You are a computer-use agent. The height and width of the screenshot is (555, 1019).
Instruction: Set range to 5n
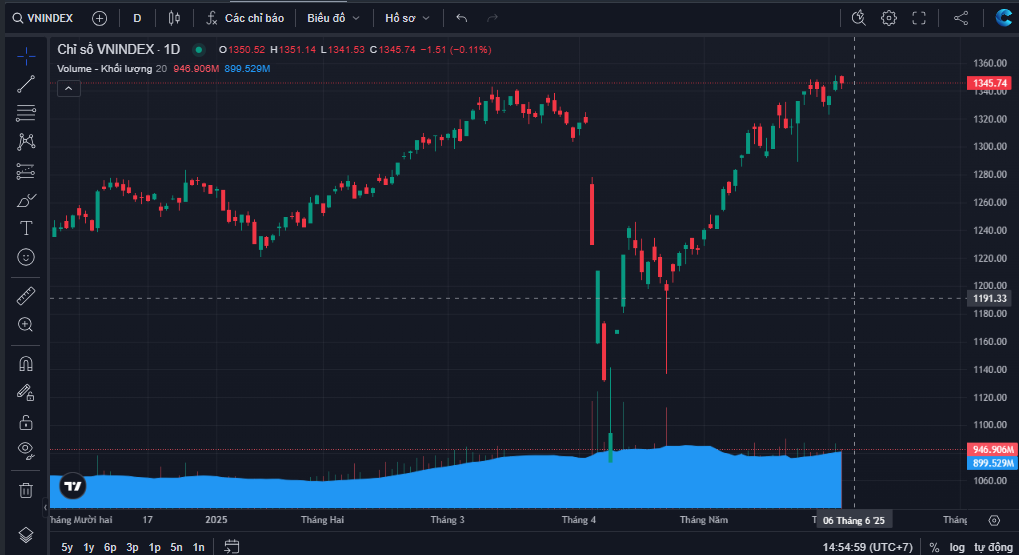pyautogui.click(x=177, y=547)
